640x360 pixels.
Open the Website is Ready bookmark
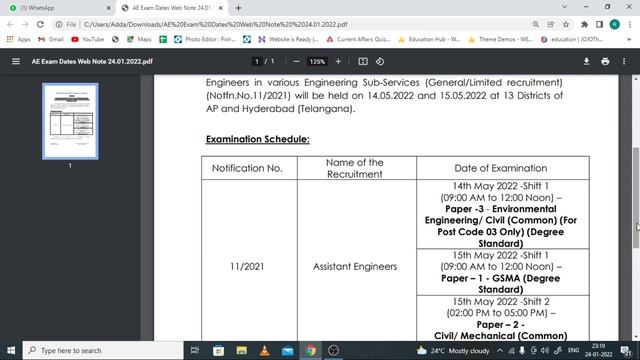tap(288, 39)
